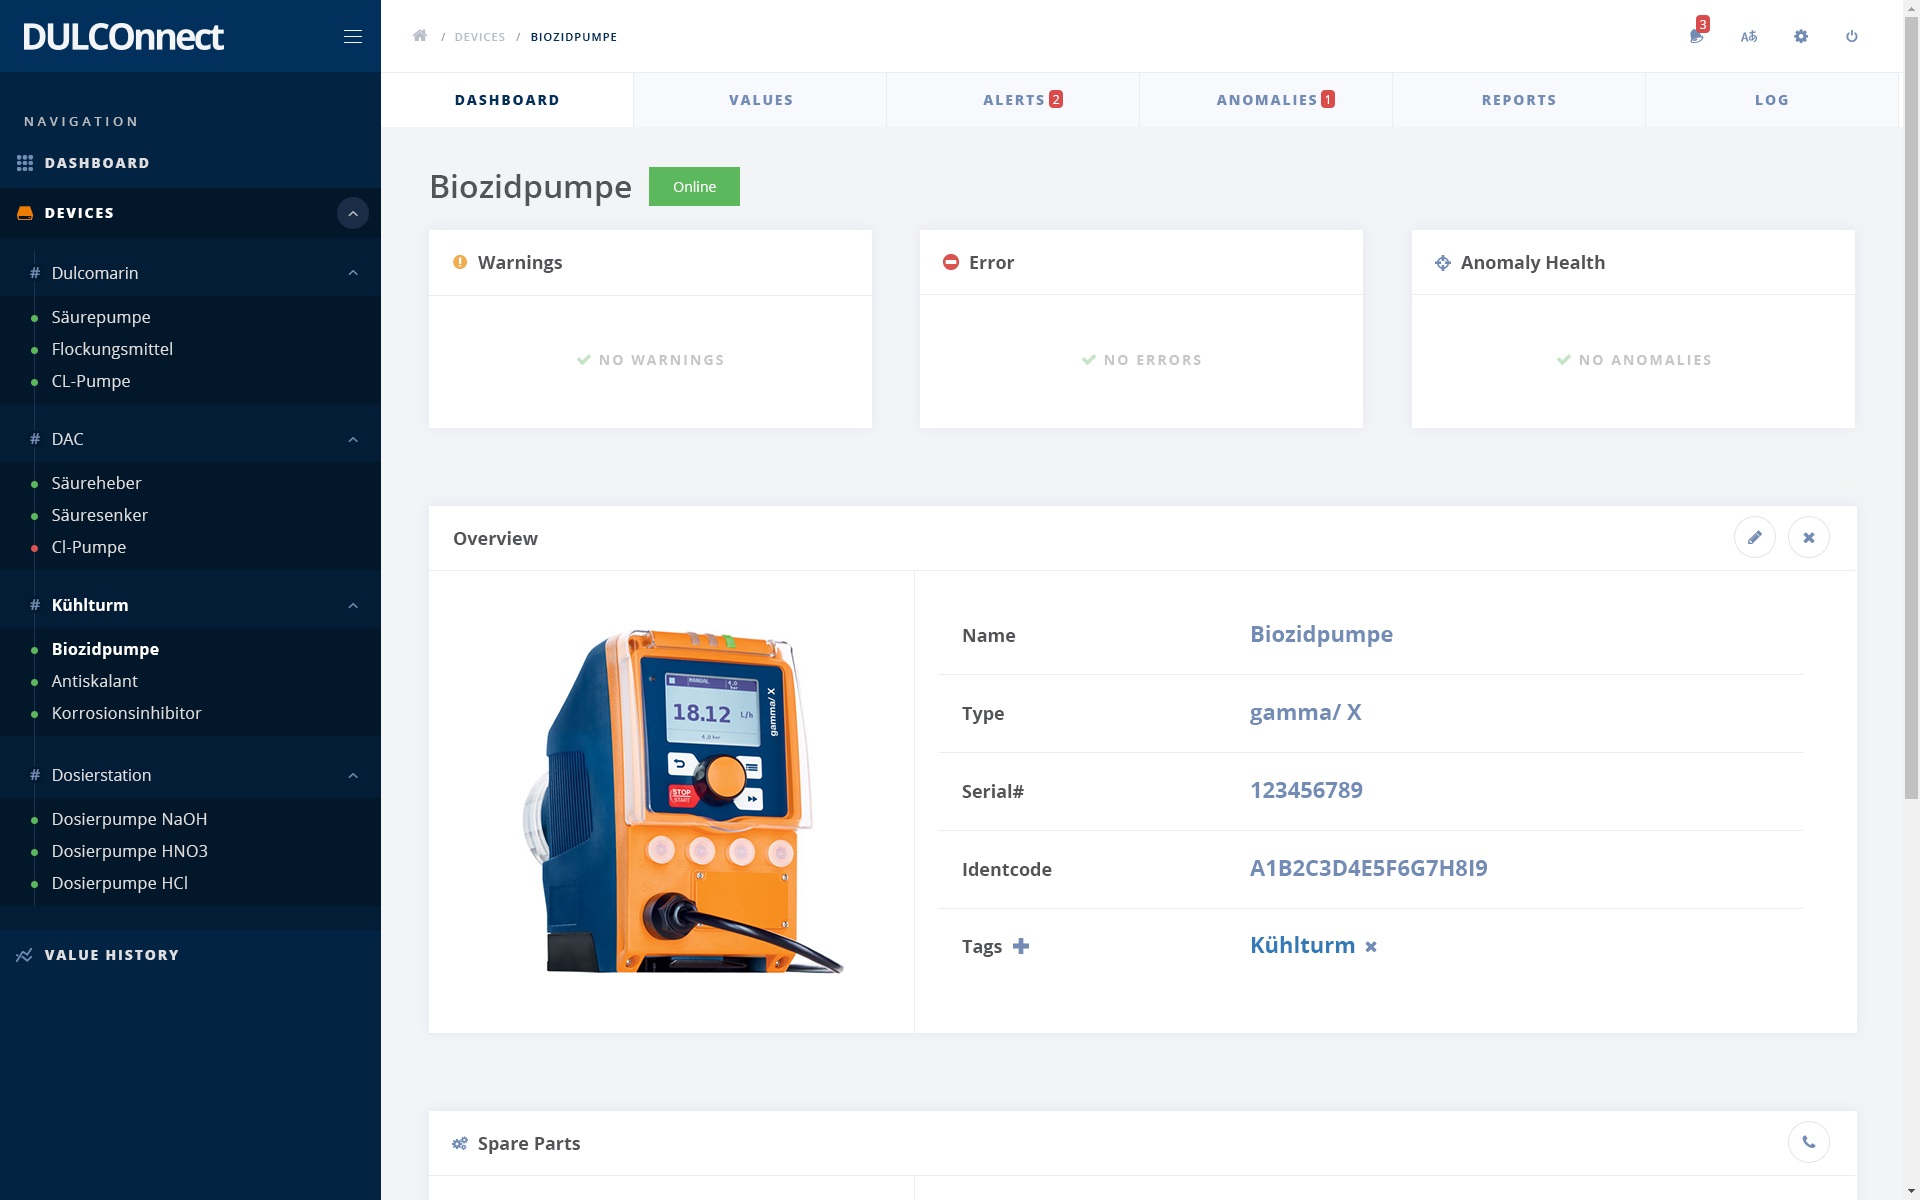The width and height of the screenshot is (1920, 1200).
Task: Click the NO ANOMALIES status text
Action: pos(1645,360)
